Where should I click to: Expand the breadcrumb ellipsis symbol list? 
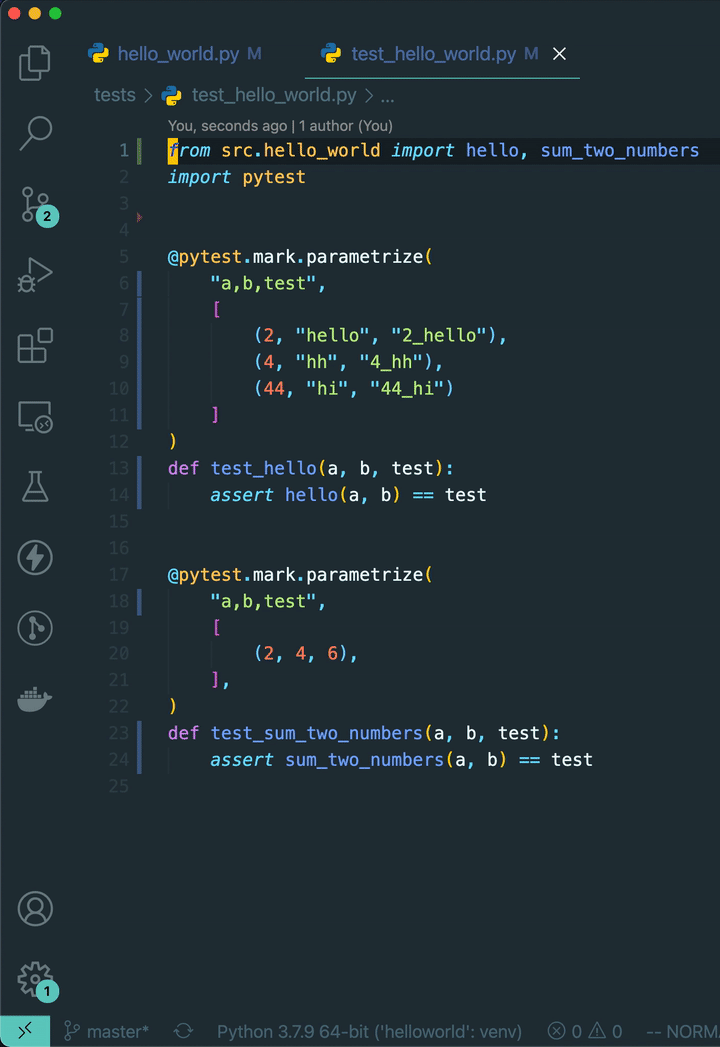tap(388, 96)
